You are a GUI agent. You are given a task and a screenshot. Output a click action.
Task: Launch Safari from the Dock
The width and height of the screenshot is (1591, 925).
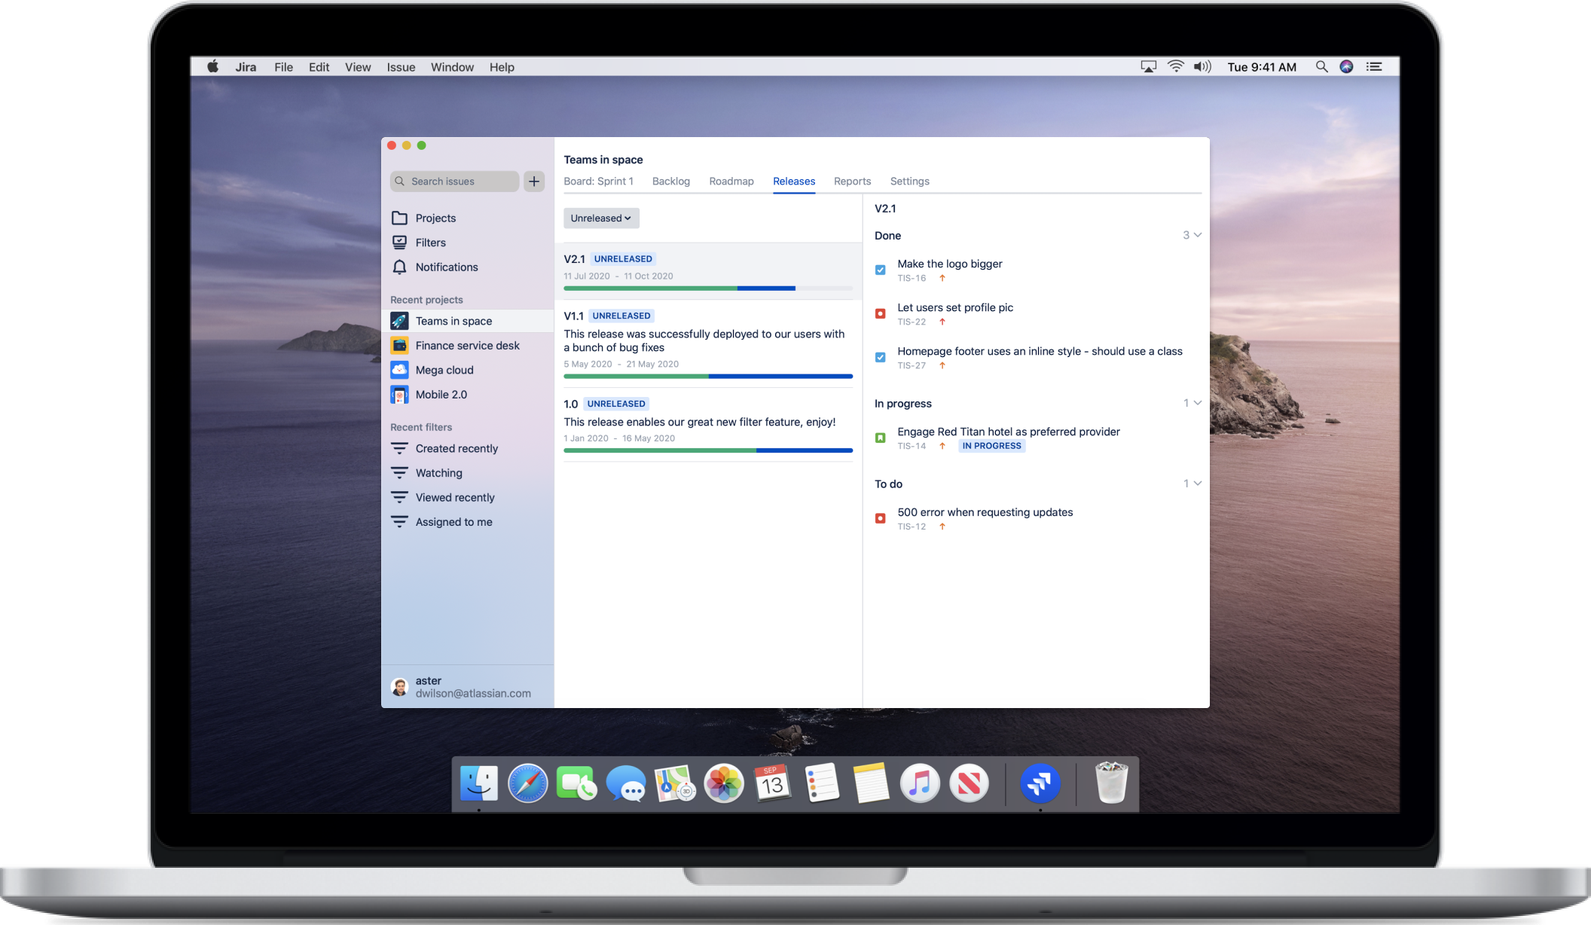click(x=527, y=783)
